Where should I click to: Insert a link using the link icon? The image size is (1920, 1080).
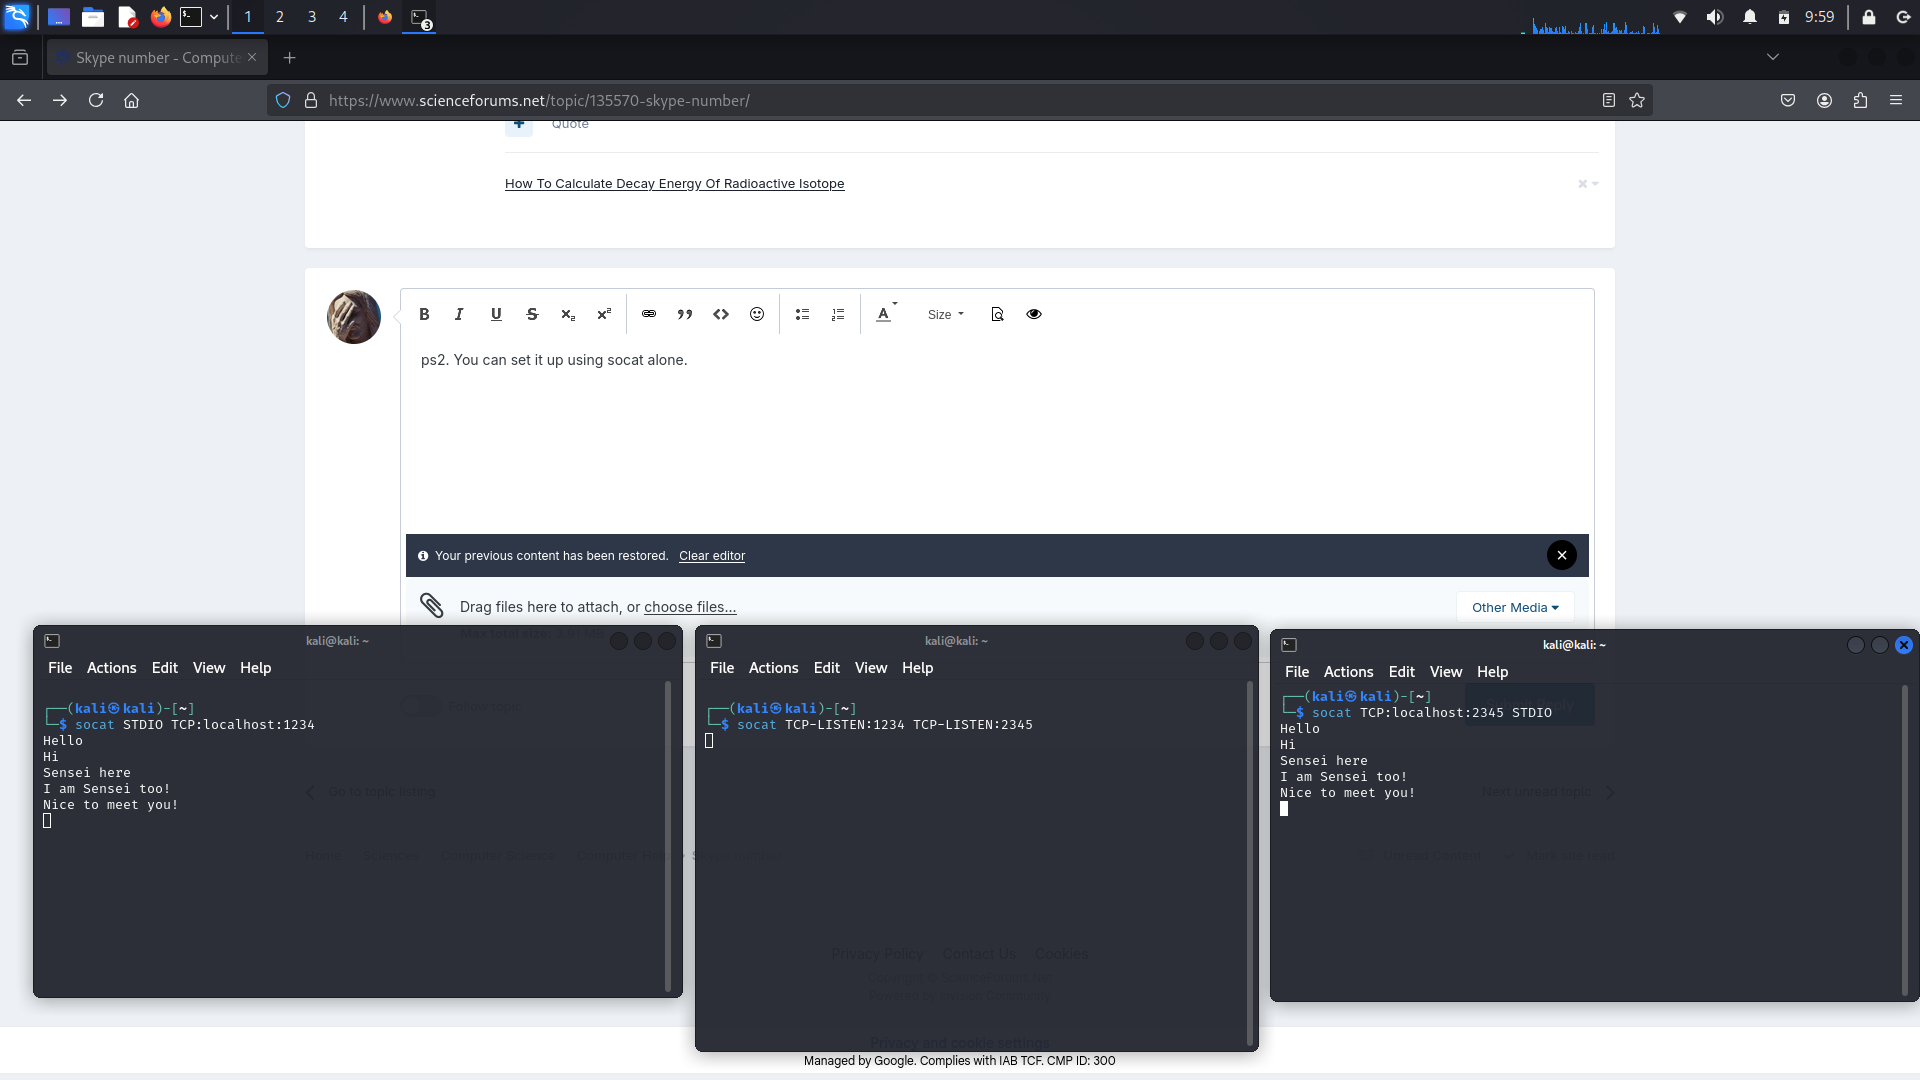click(x=649, y=314)
